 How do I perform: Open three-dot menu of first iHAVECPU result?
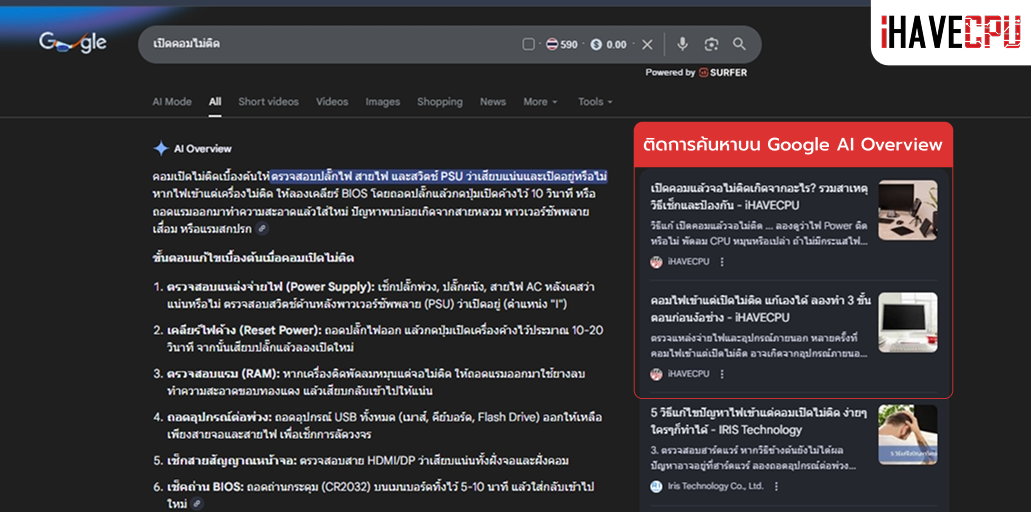[x=722, y=262]
